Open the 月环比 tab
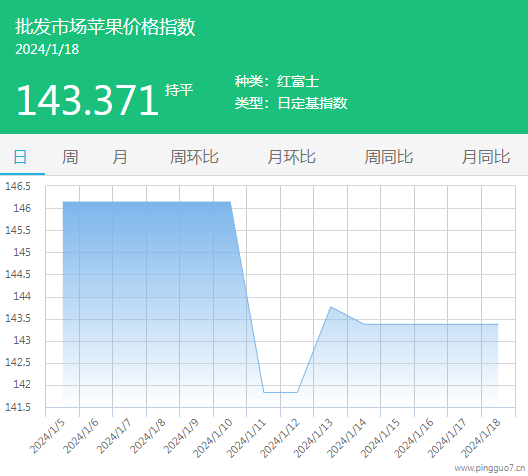The image size is (528, 476). tap(292, 157)
